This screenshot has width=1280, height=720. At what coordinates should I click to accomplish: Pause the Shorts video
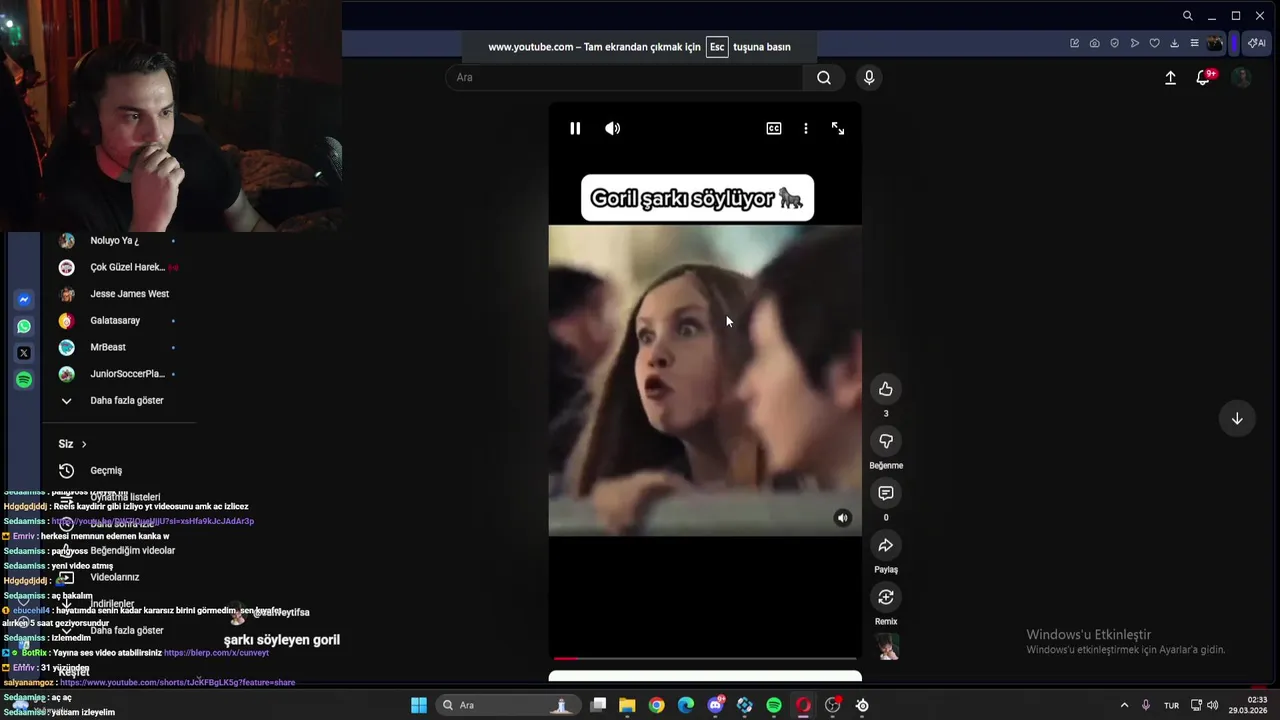tap(575, 128)
